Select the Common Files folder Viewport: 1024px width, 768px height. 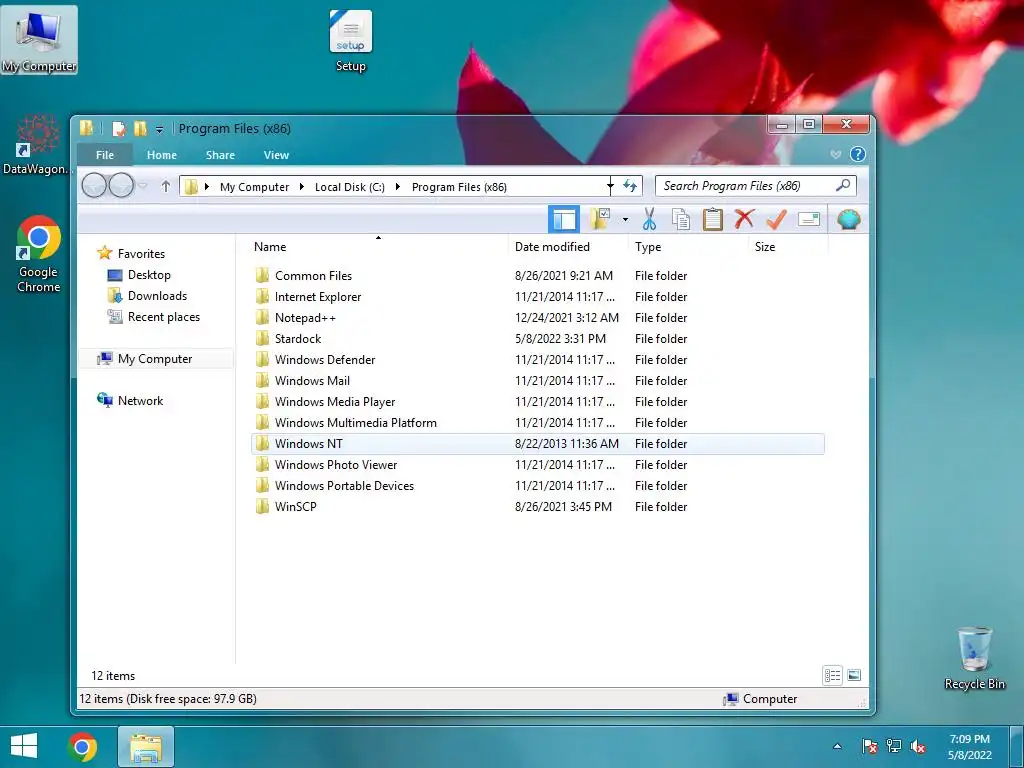pyautogui.click(x=537, y=276)
